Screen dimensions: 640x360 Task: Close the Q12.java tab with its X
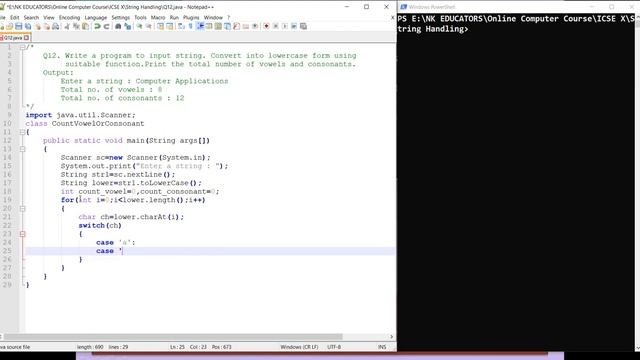click(x=27, y=38)
